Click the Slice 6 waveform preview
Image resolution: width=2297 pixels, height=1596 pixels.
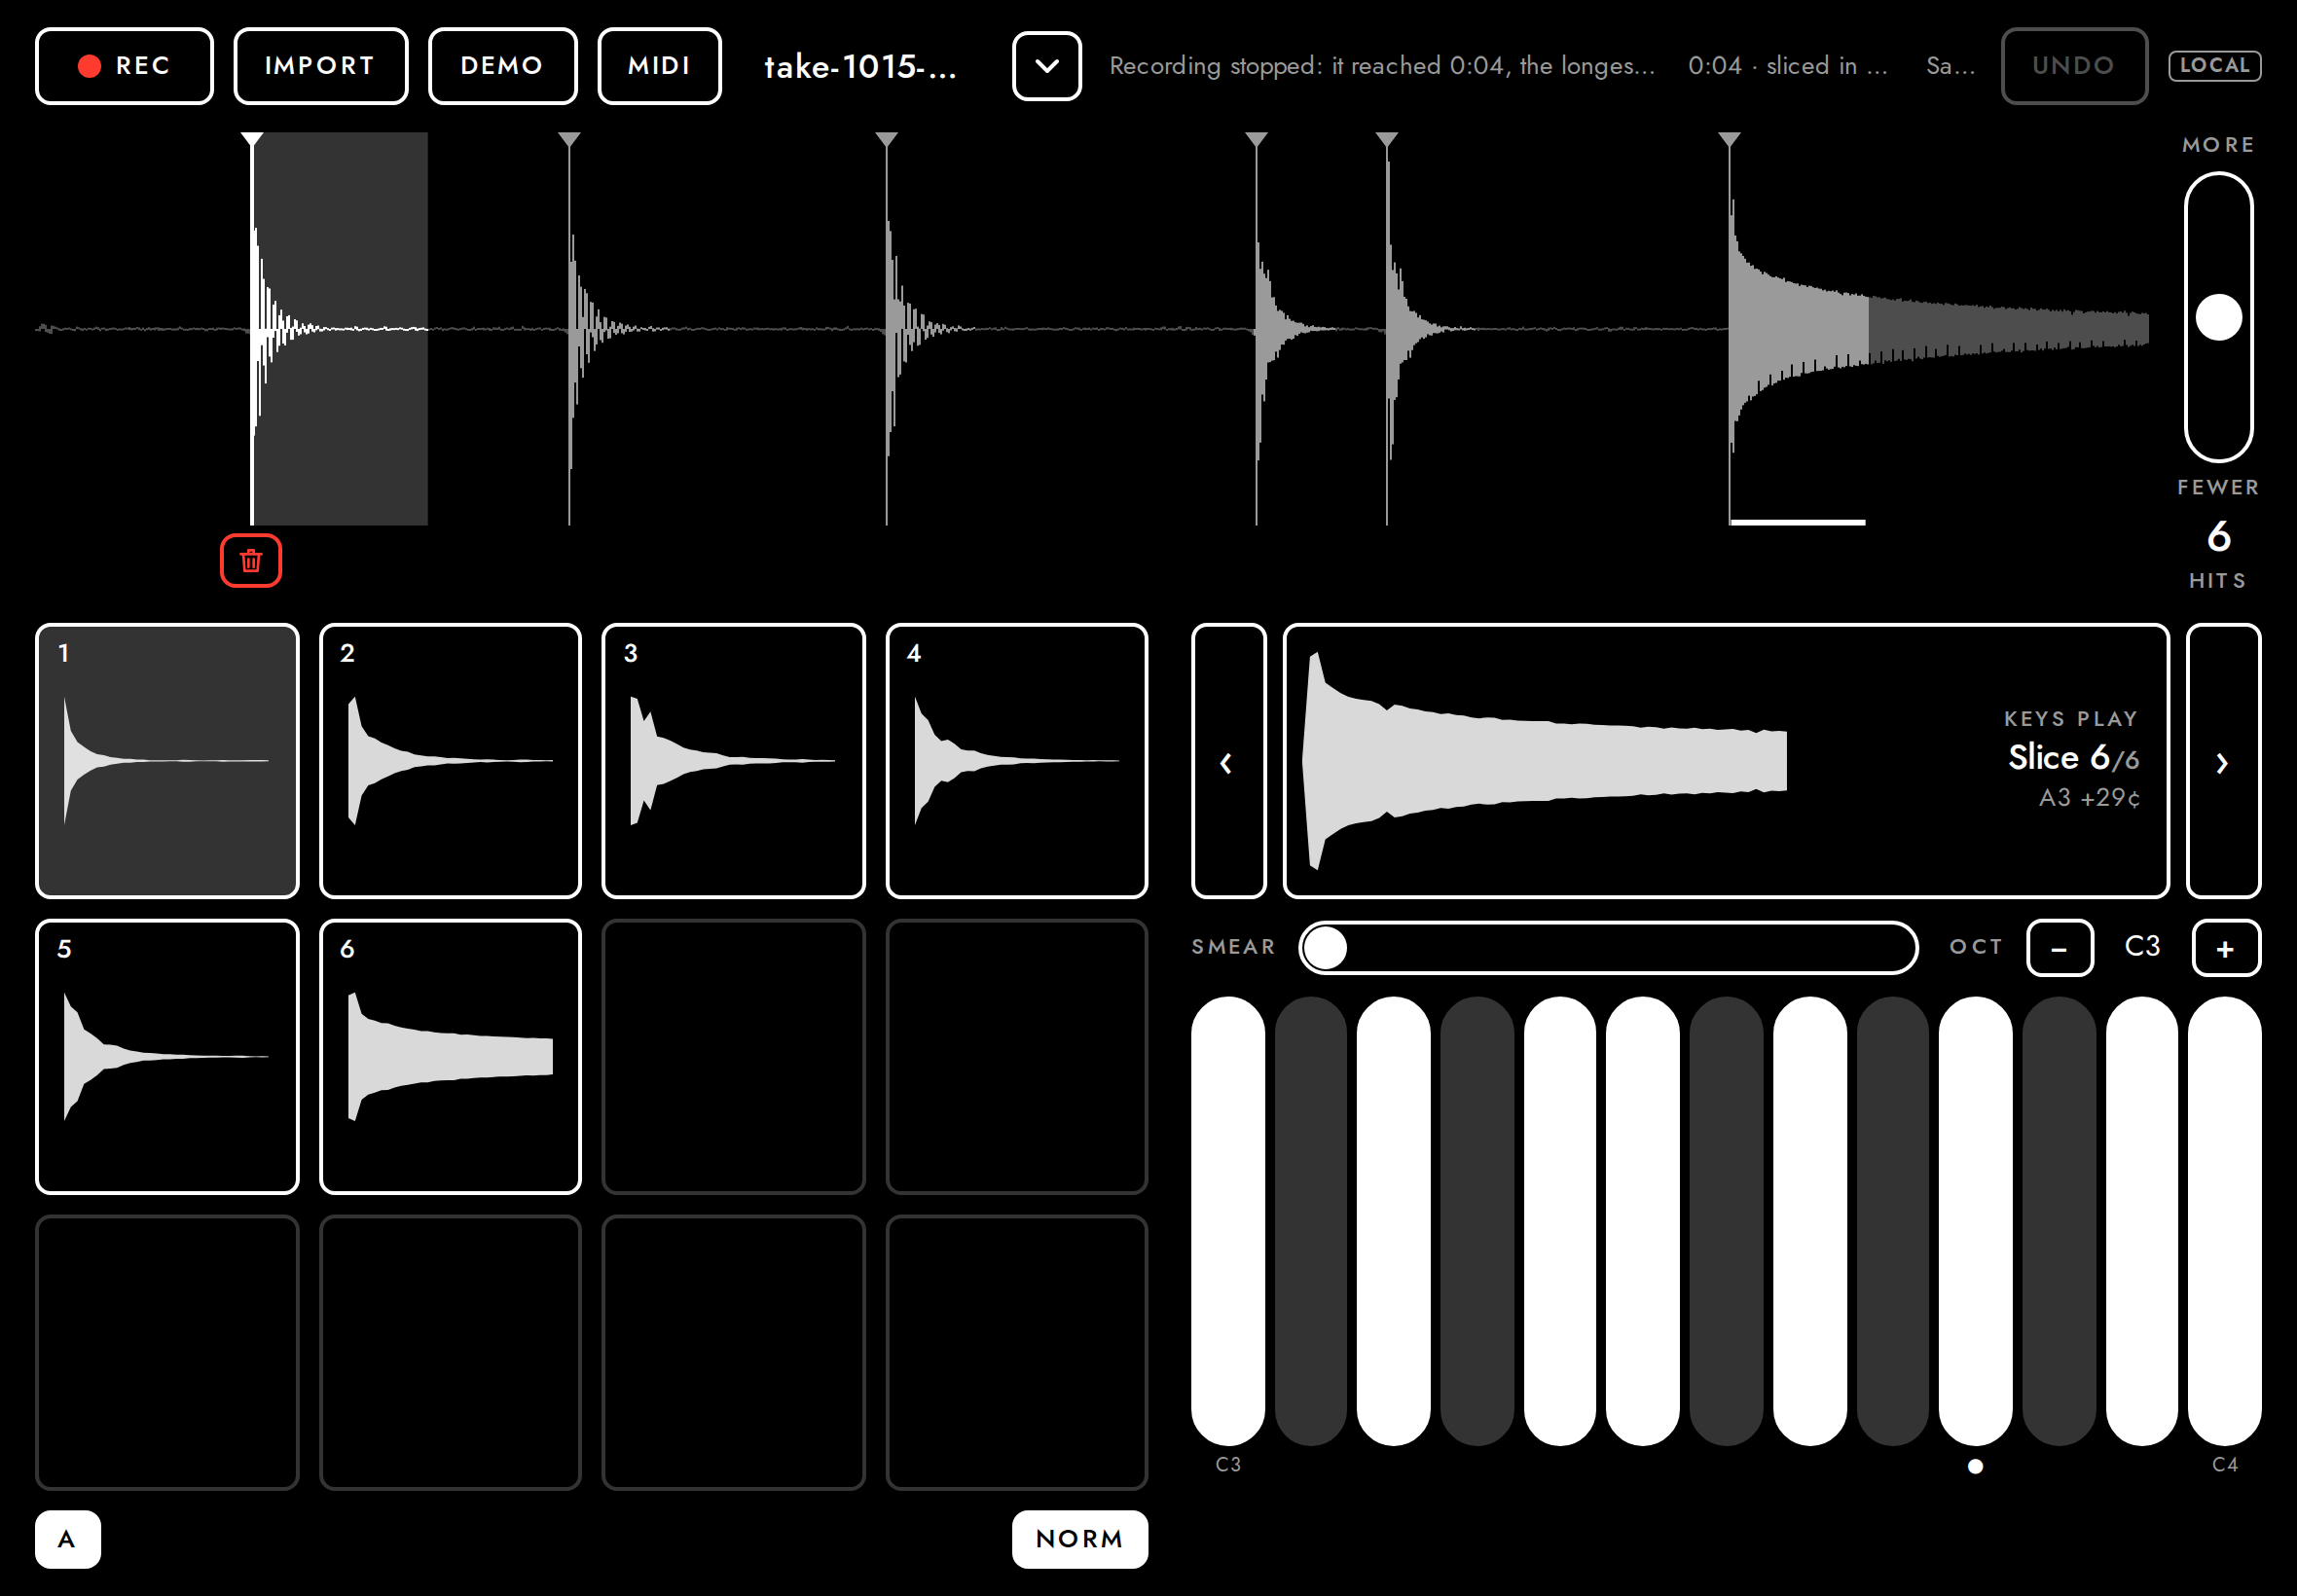1726,761
